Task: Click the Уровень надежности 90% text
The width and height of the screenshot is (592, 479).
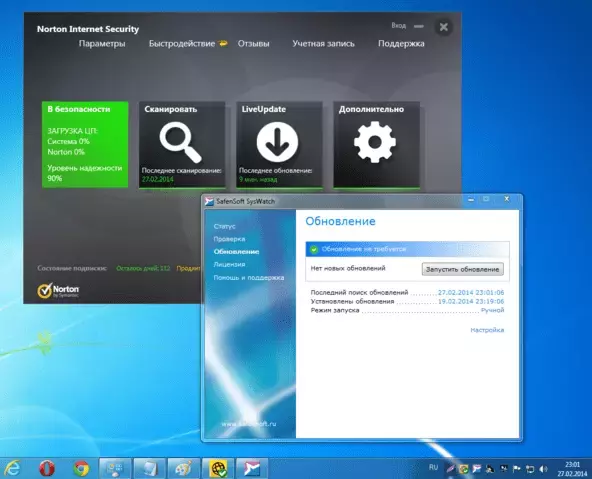Action: point(85,173)
